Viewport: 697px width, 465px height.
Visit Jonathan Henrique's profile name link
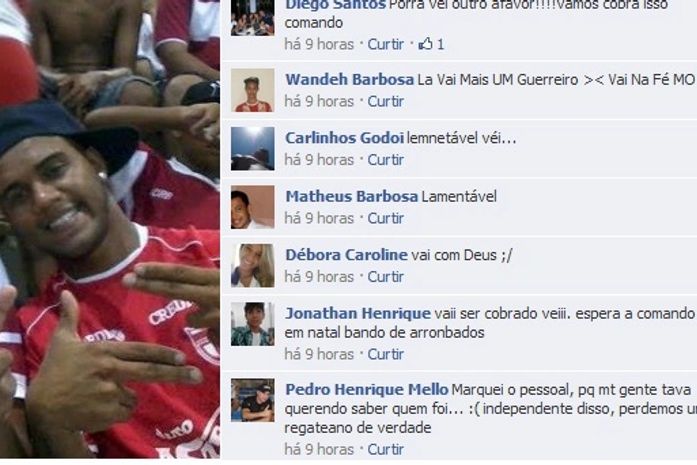pyautogui.click(x=358, y=313)
